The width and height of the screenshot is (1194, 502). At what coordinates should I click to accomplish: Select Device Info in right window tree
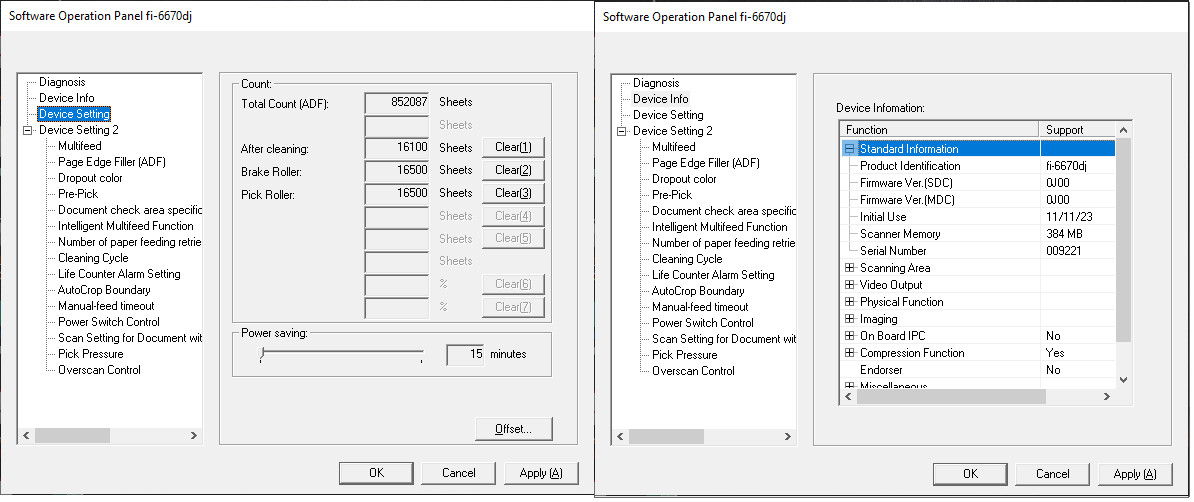[x=661, y=99]
